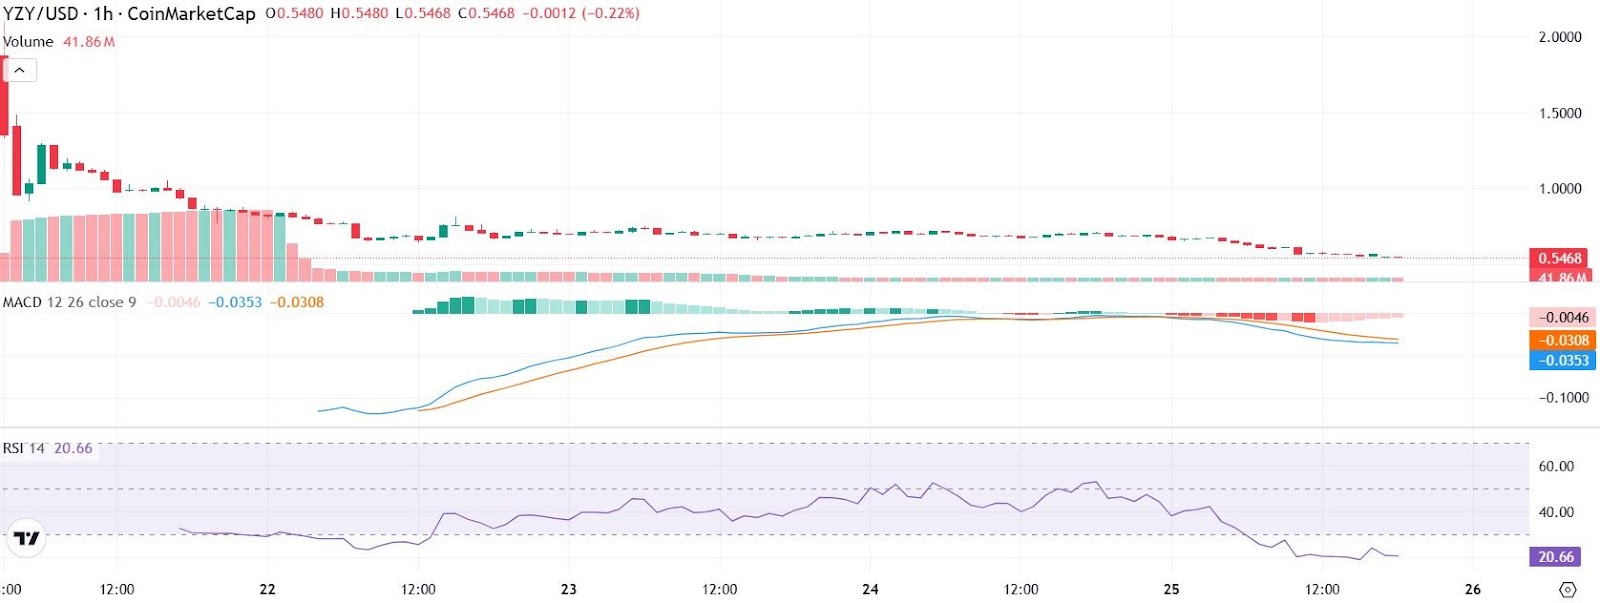Click the 60.00 RSI scale label
This screenshot has height=603, width=1600.
pos(1556,466)
